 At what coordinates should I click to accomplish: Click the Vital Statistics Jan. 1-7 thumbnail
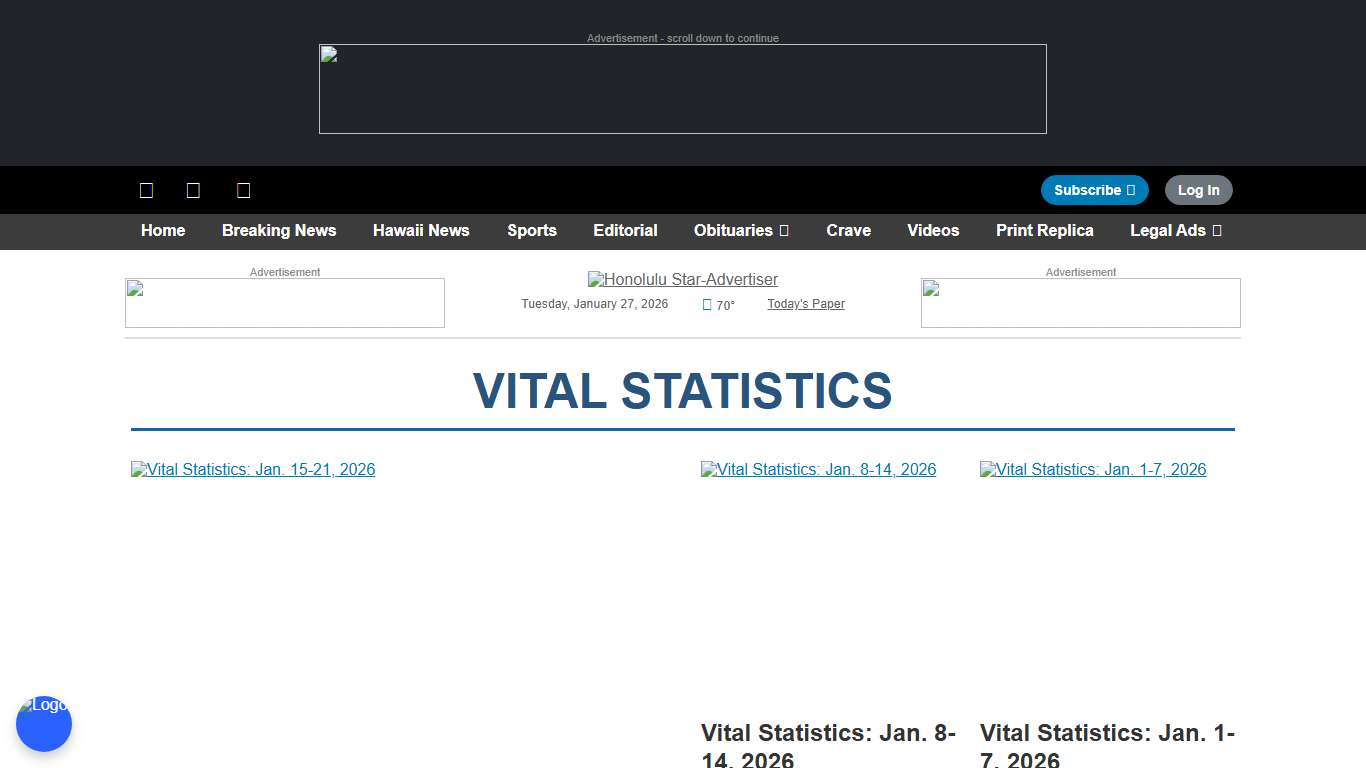1093,469
